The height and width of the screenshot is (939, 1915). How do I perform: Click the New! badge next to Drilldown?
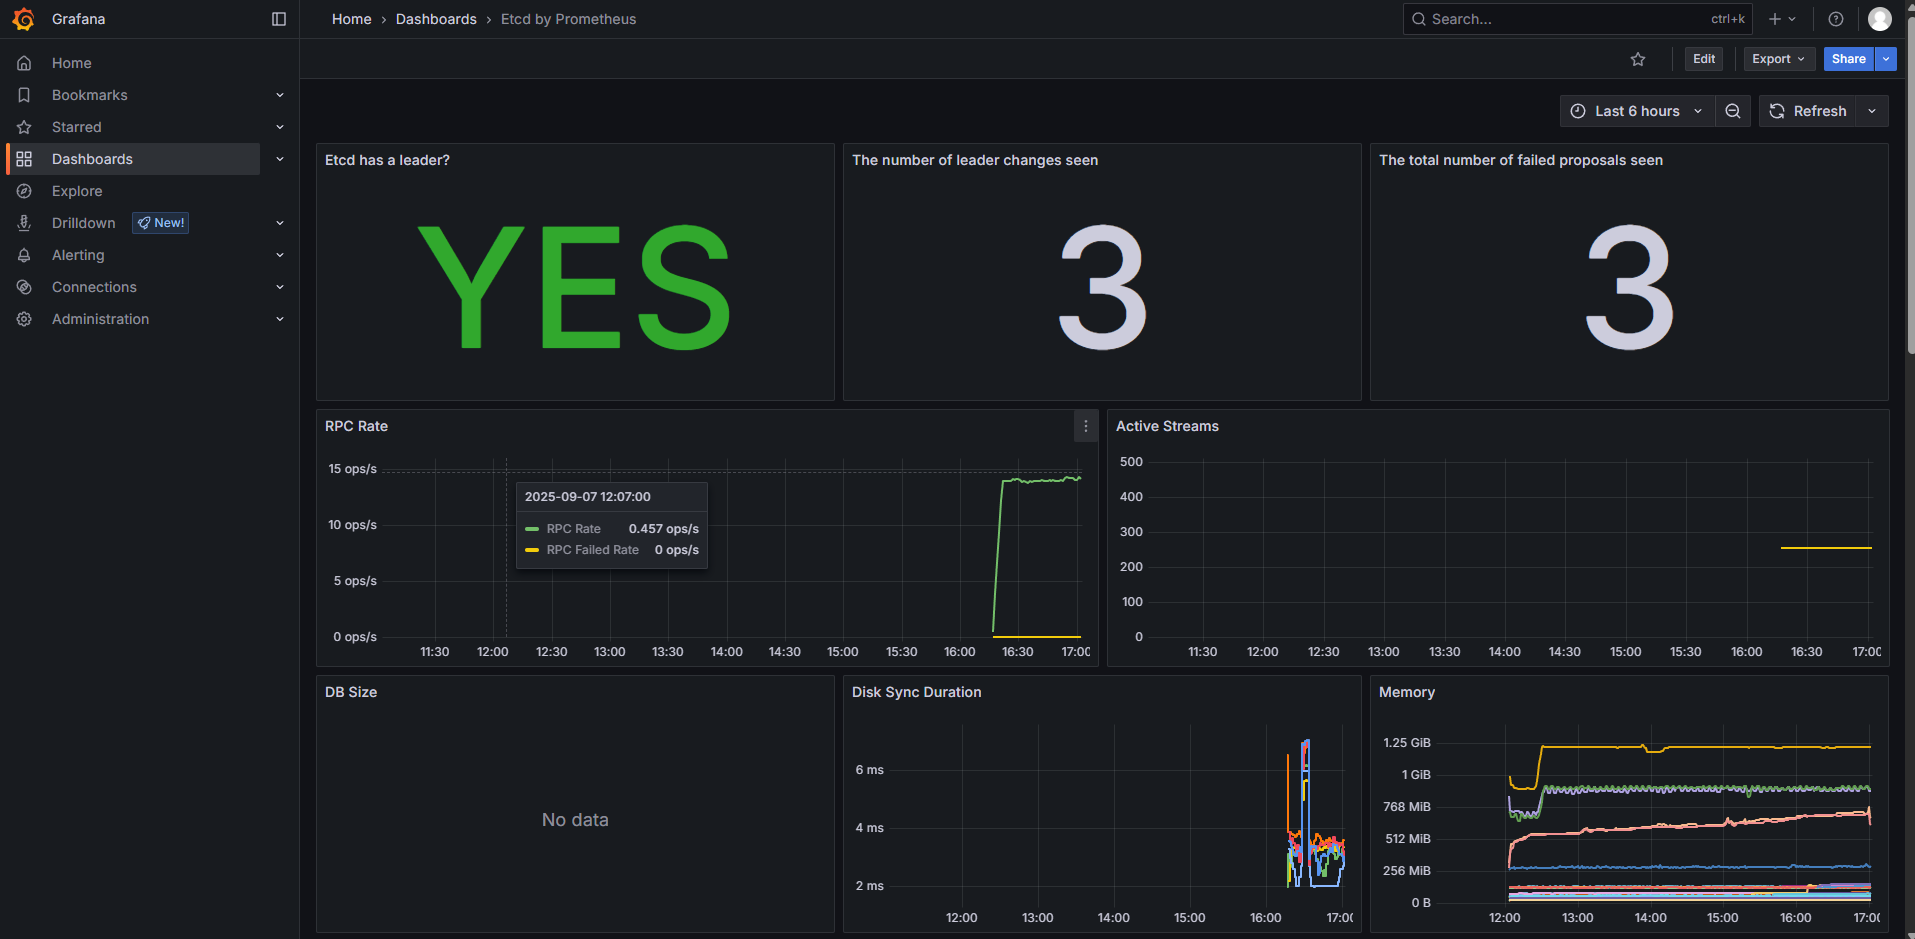point(161,223)
